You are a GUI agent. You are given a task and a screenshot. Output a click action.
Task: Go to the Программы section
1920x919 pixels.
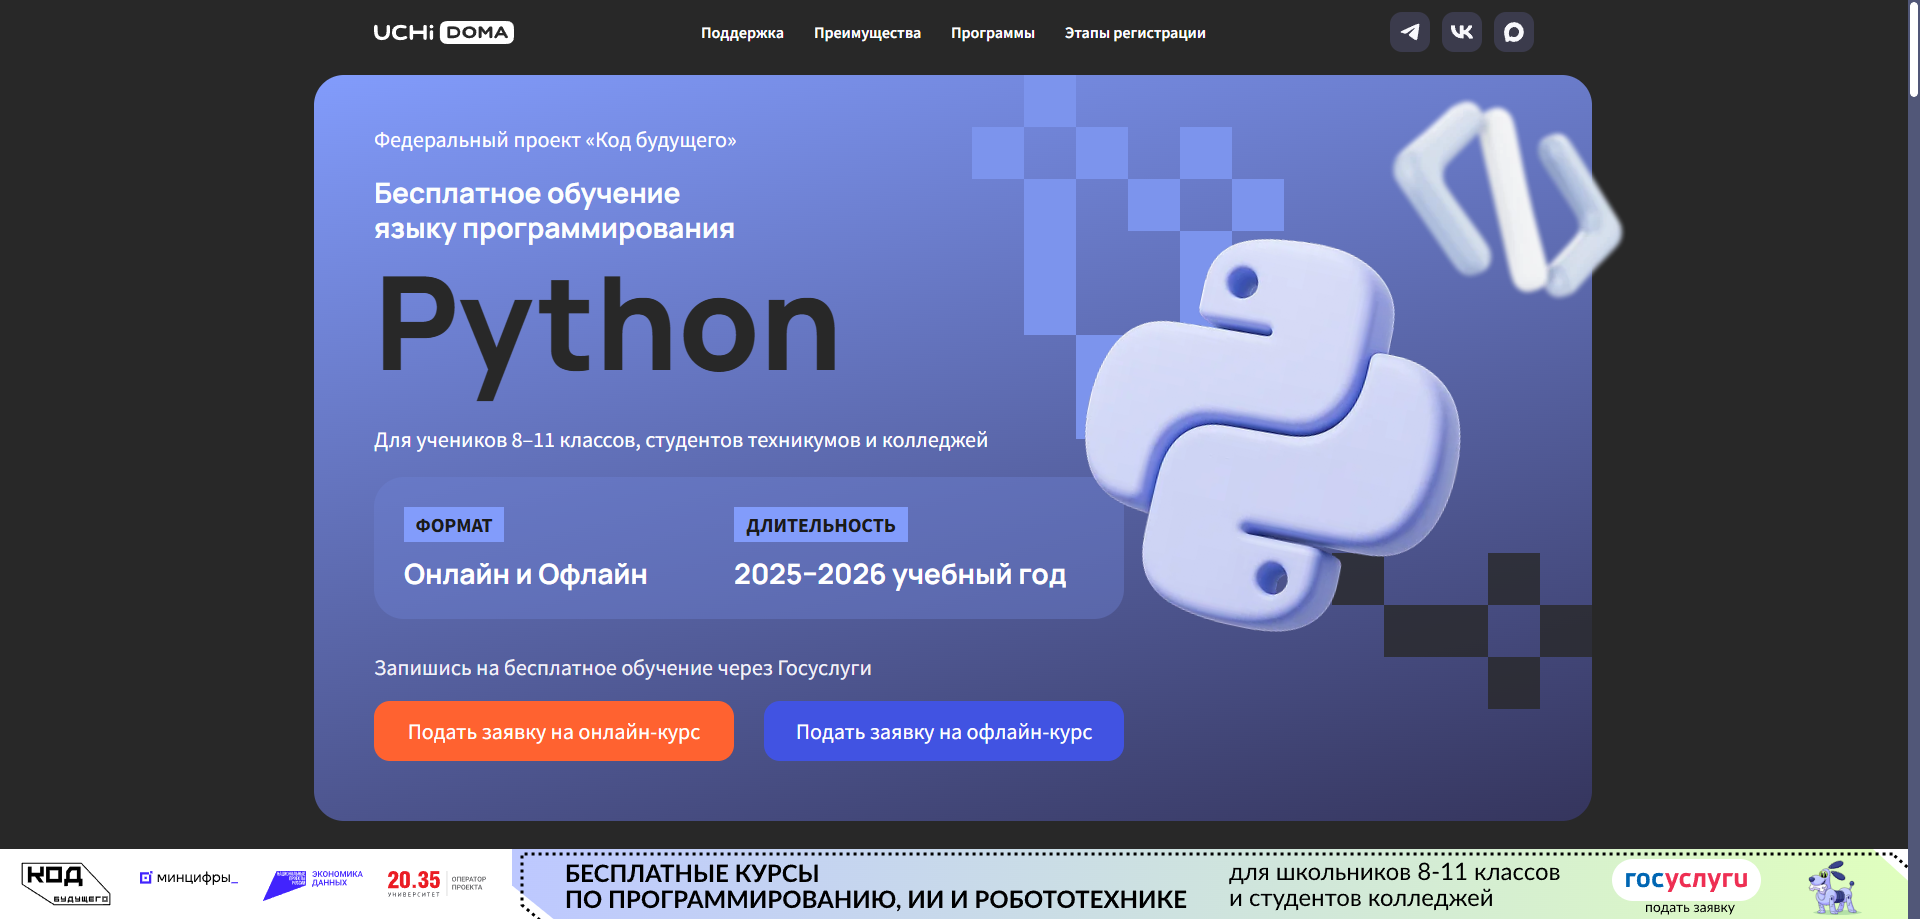pyautogui.click(x=993, y=33)
